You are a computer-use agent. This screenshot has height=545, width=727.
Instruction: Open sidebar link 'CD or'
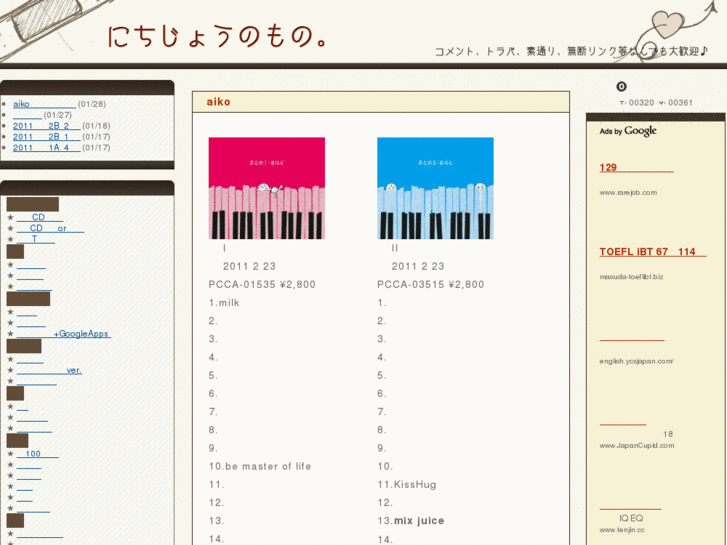point(51,228)
